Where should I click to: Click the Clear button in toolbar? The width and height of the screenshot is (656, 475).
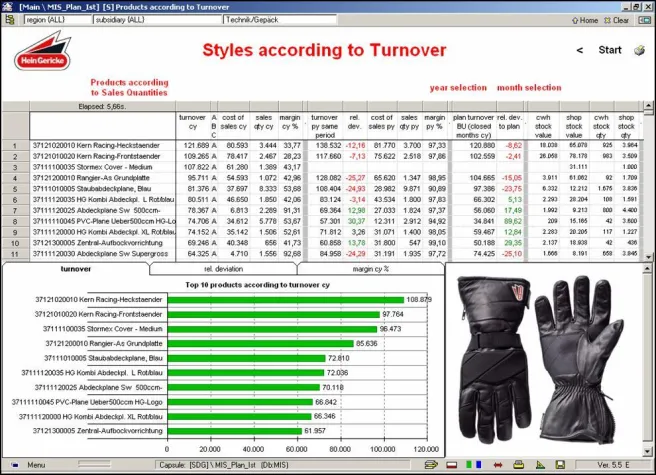coord(616,20)
